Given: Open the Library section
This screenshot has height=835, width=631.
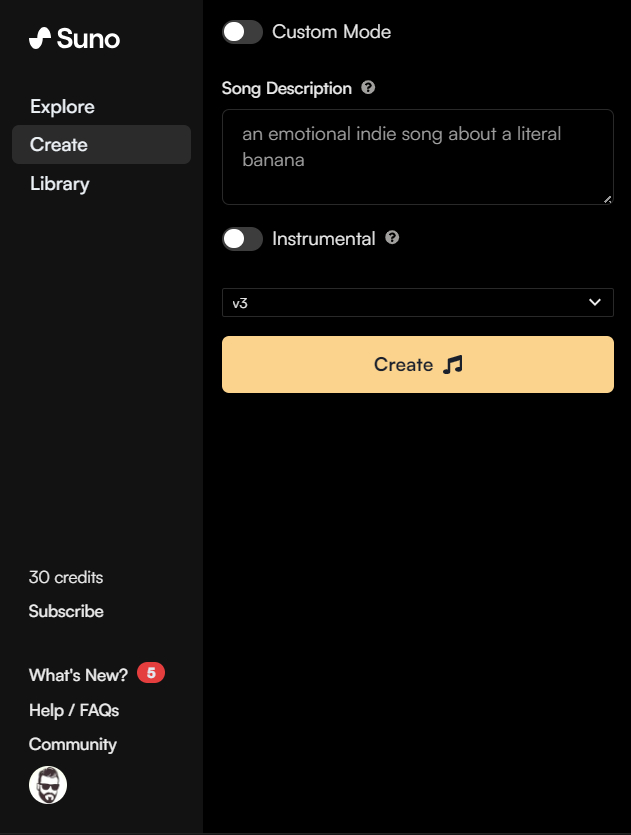Looking at the screenshot, I should click(x=60, y=184).
